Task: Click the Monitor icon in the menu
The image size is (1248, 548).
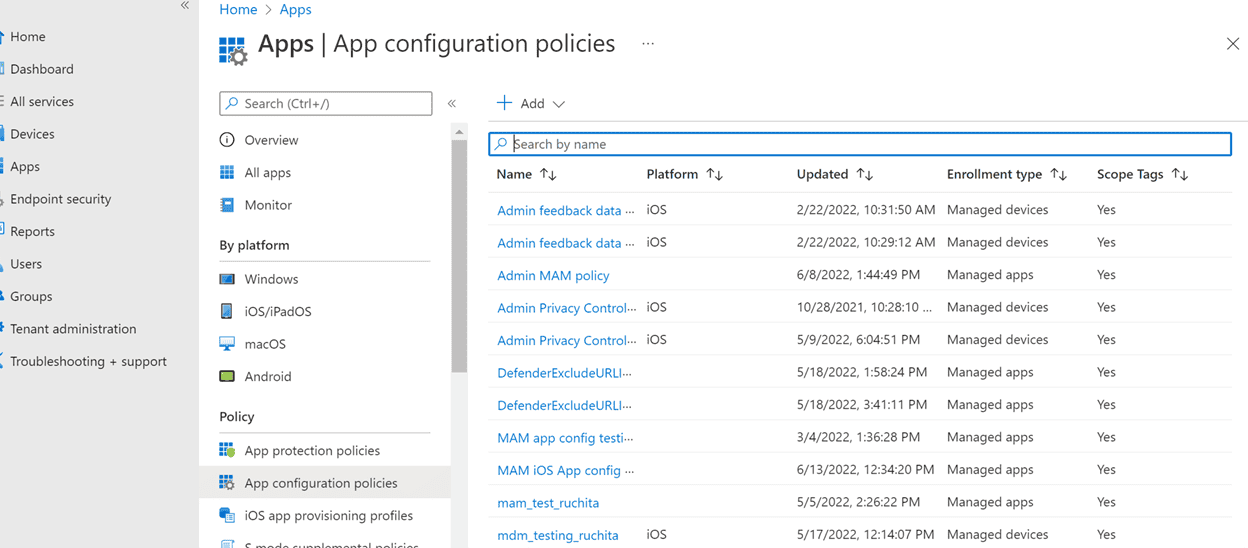Action: click(227, 205)
